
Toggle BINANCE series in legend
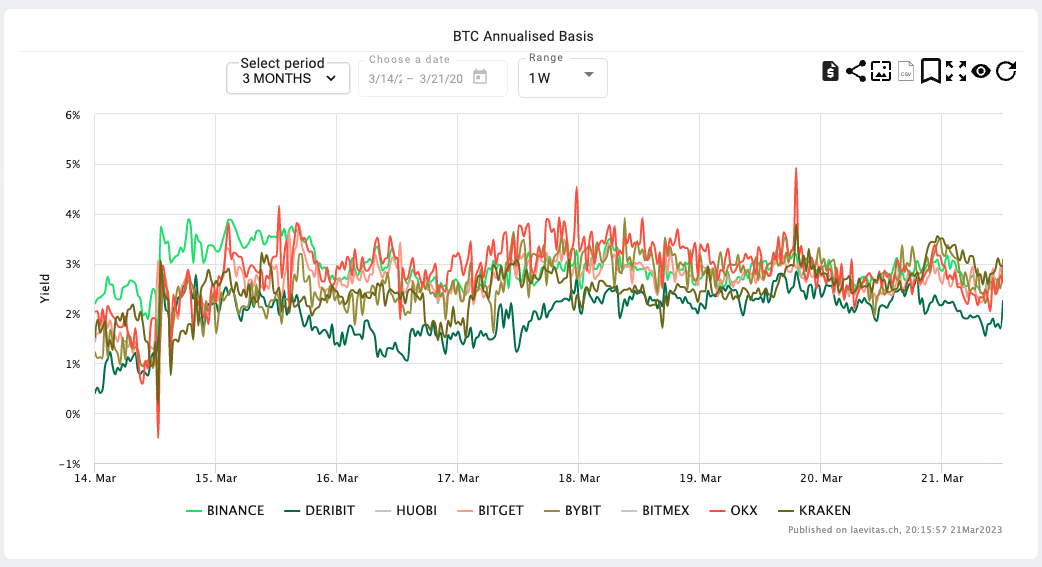pyautogui.click(x=235, y=511)
